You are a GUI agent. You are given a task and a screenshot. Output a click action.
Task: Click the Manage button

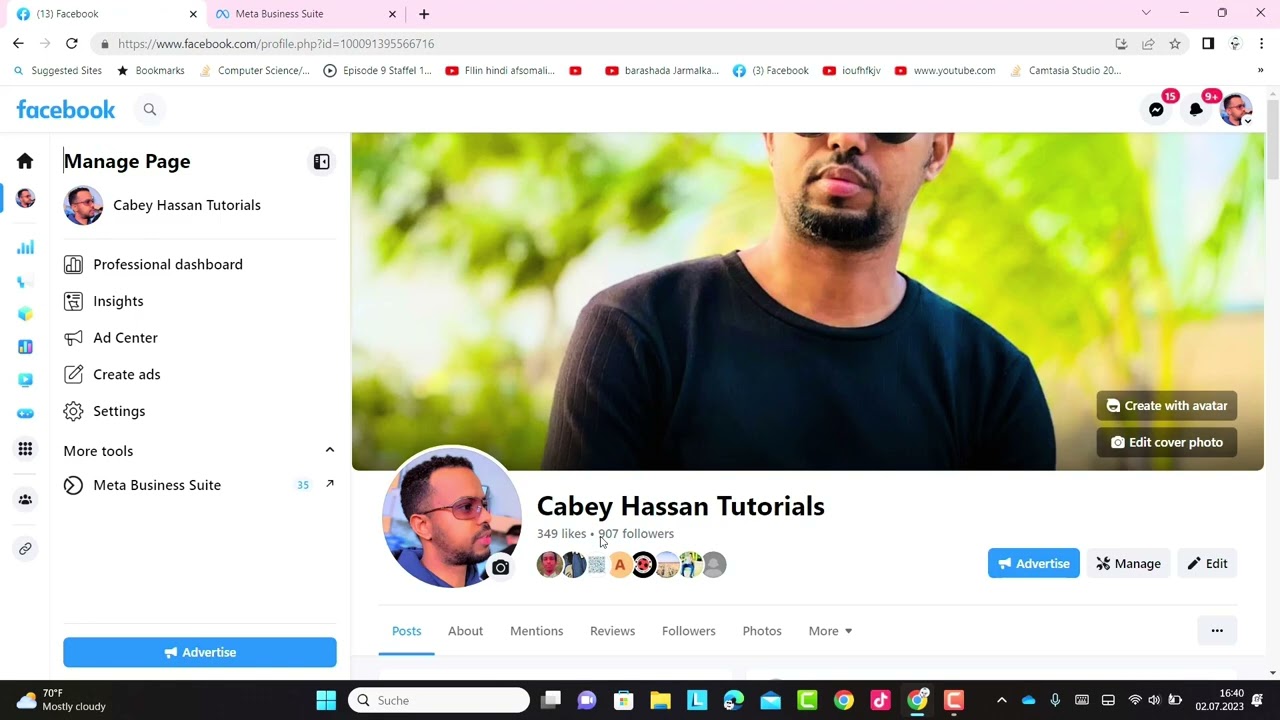[x=1128, y=563]
